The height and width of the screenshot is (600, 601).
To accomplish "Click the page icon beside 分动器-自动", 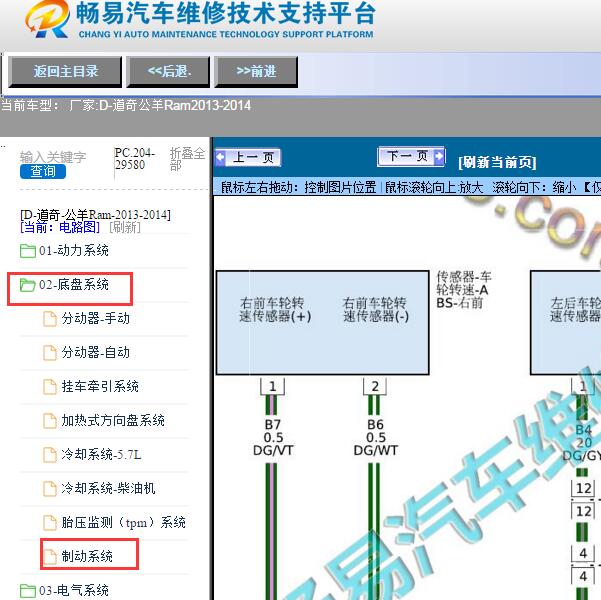I will pyautogui.click(x=50, y=353).
